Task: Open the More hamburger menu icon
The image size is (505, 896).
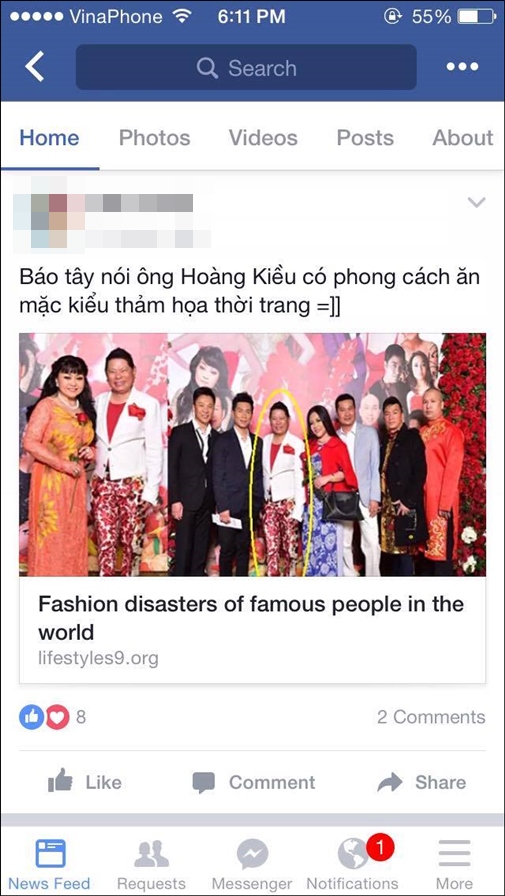Action: point(455,854)
